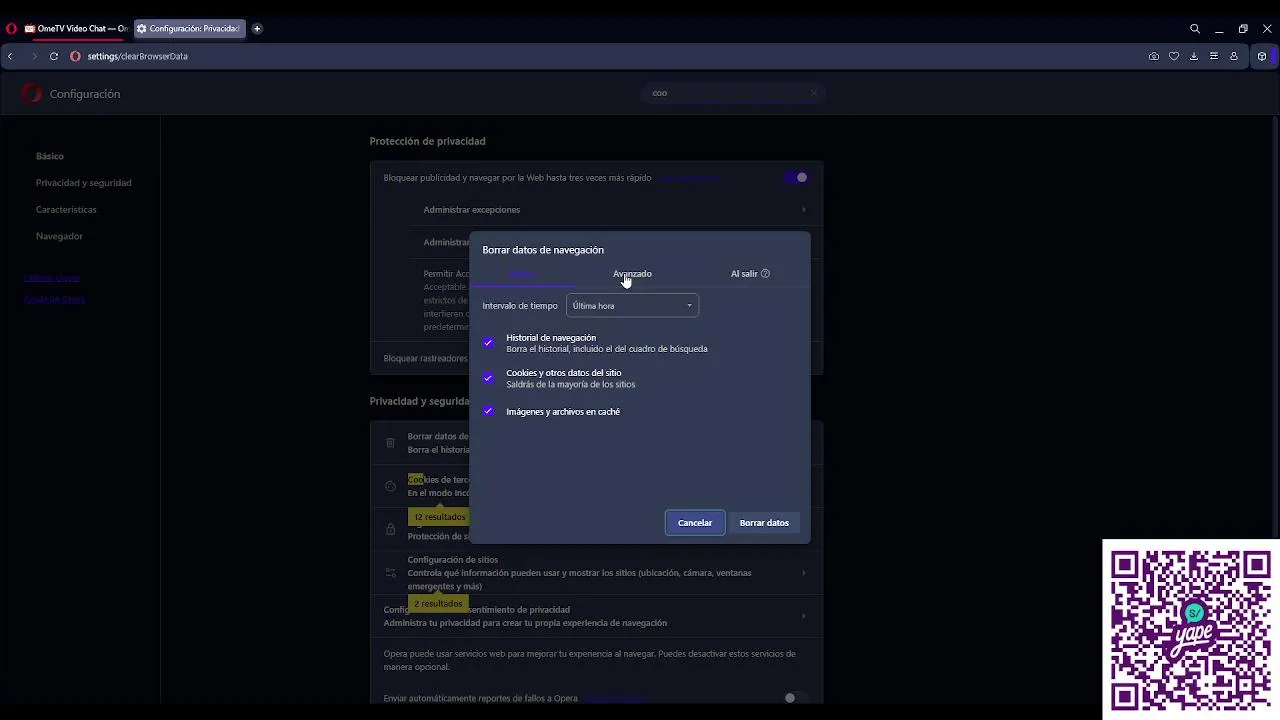
Task: Open the Intervalo de tiempo dropdown
Action: tap(632, 306)
